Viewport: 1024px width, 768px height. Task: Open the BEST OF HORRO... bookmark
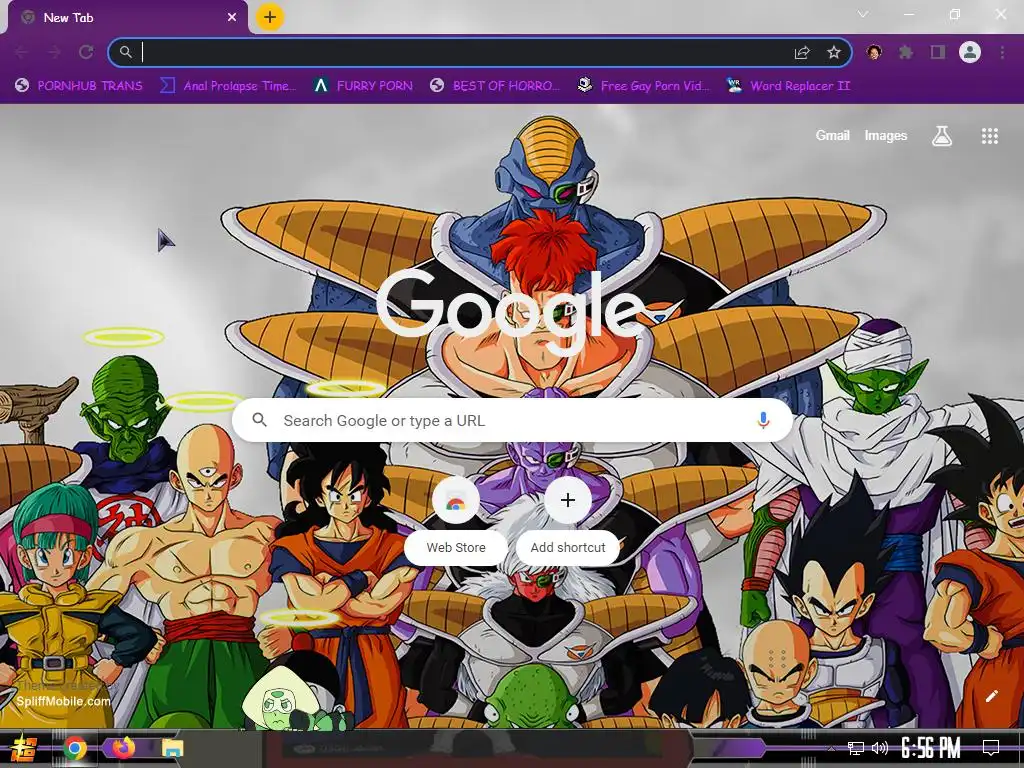[496, 86]
